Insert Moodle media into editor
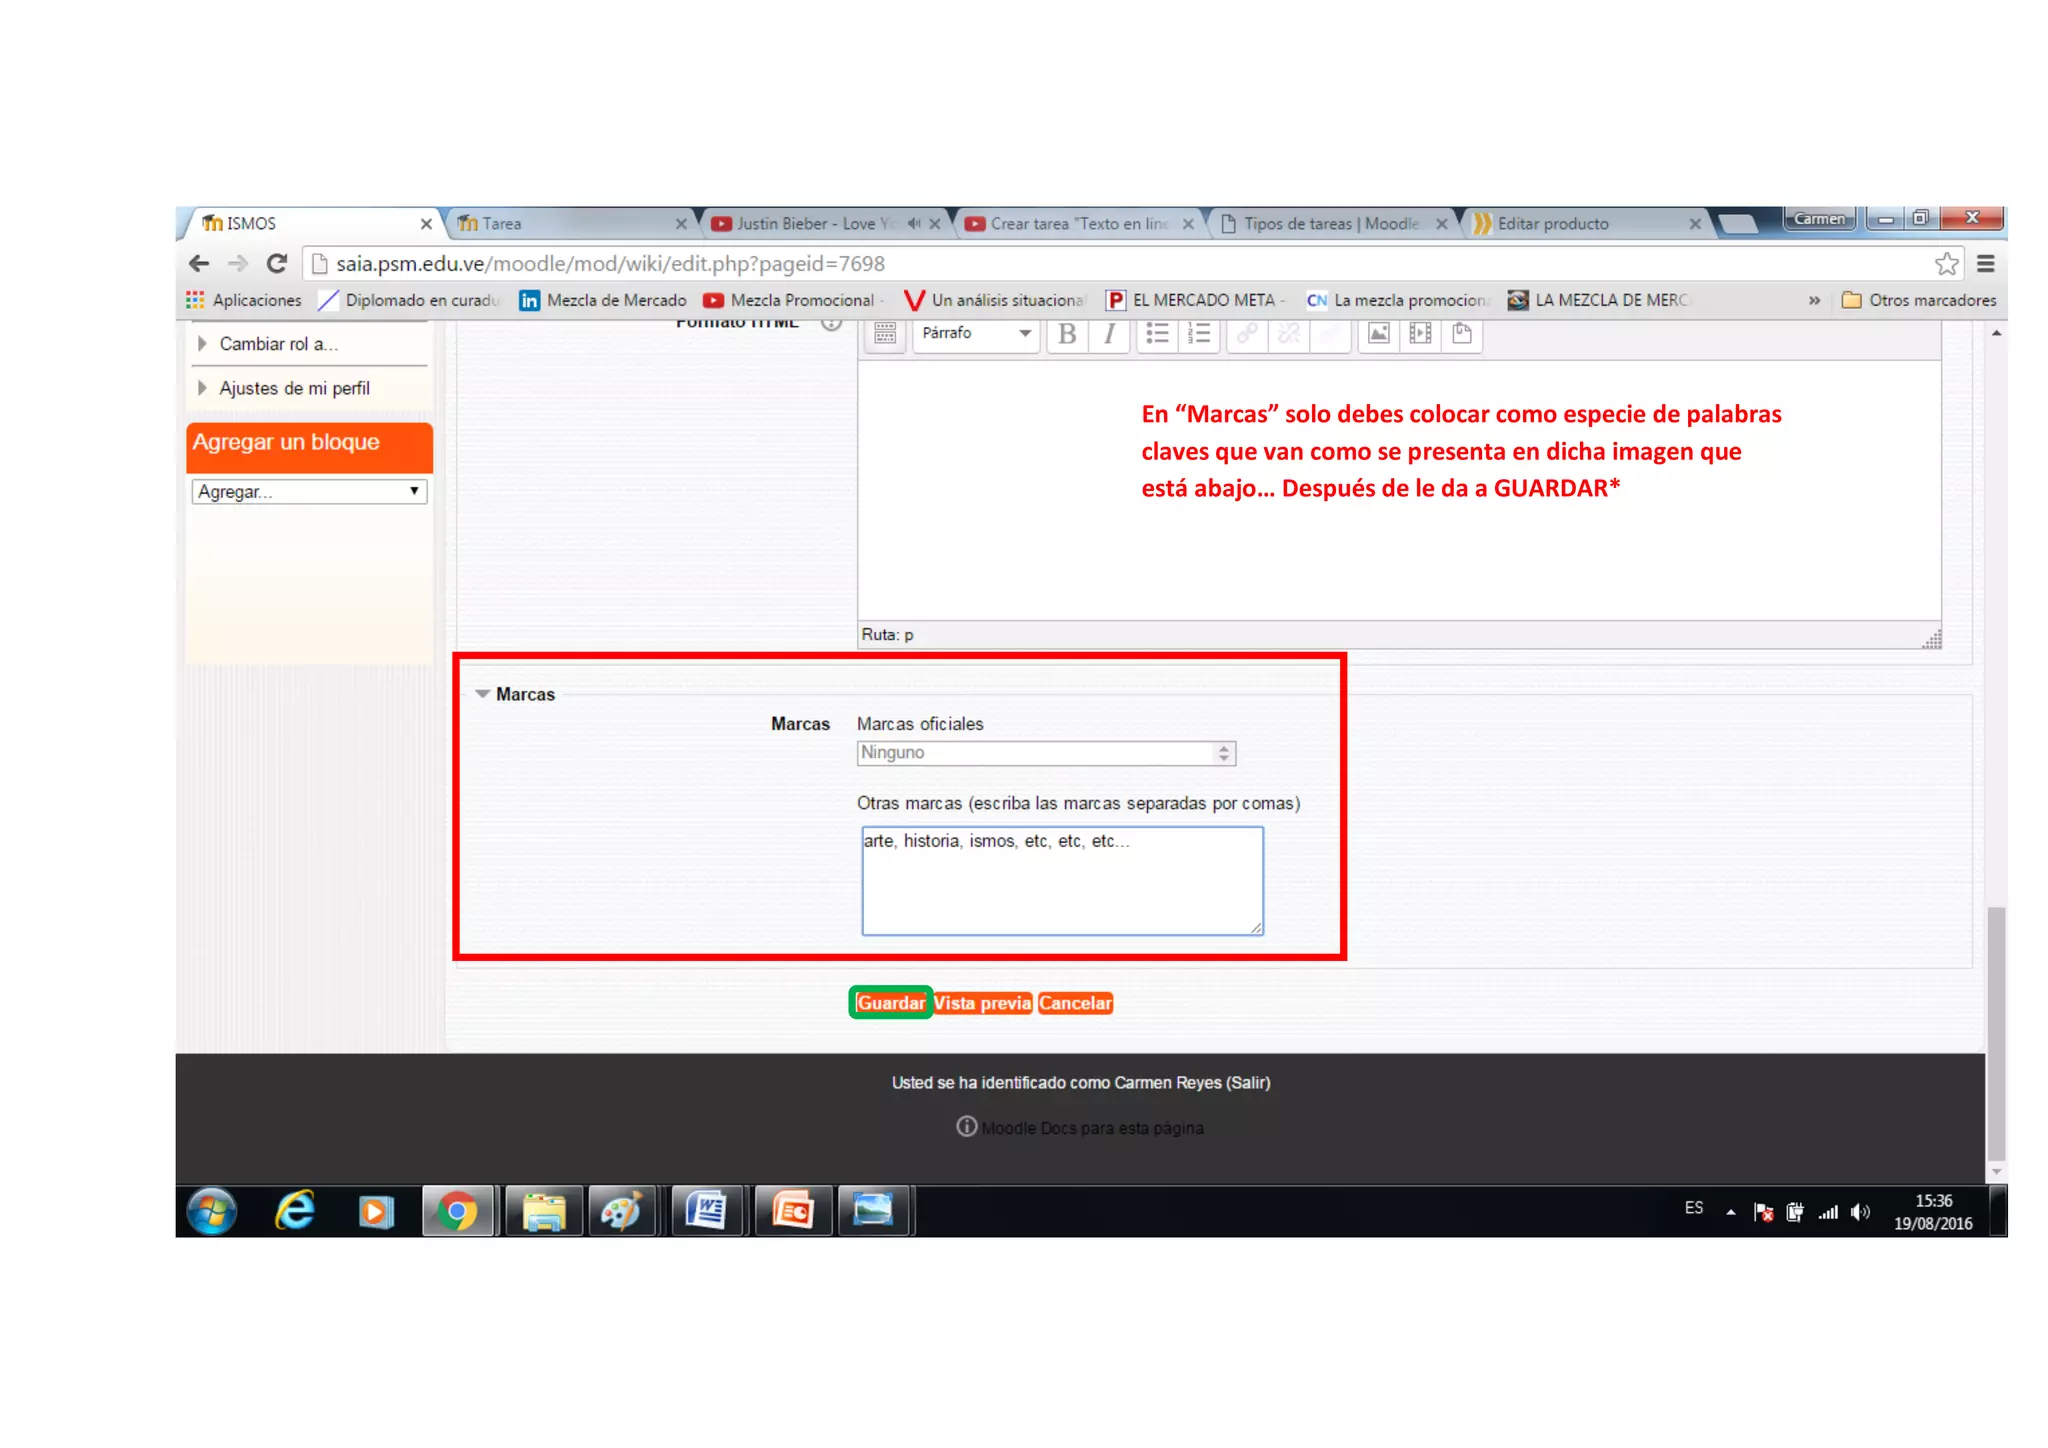The image size is (2048, 1448). click(1420, 334)
